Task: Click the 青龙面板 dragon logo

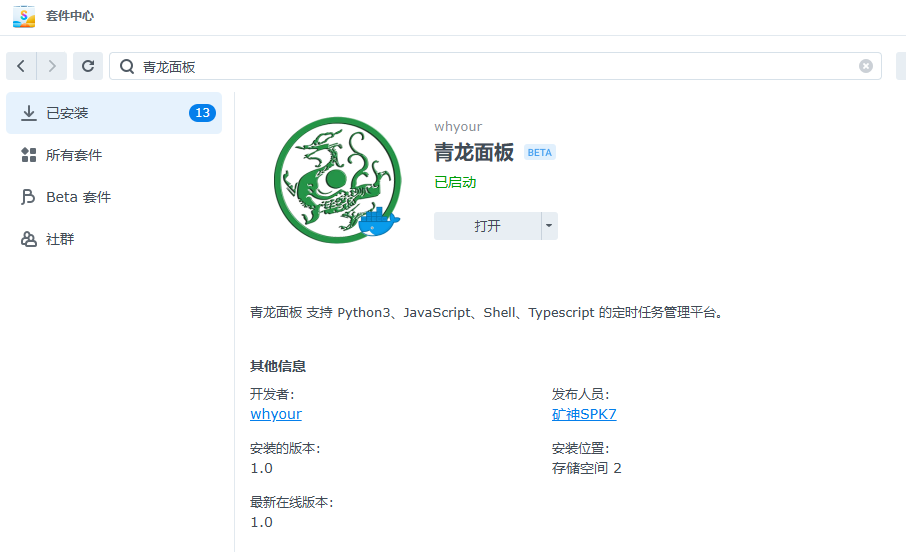Action: point(337,180)
